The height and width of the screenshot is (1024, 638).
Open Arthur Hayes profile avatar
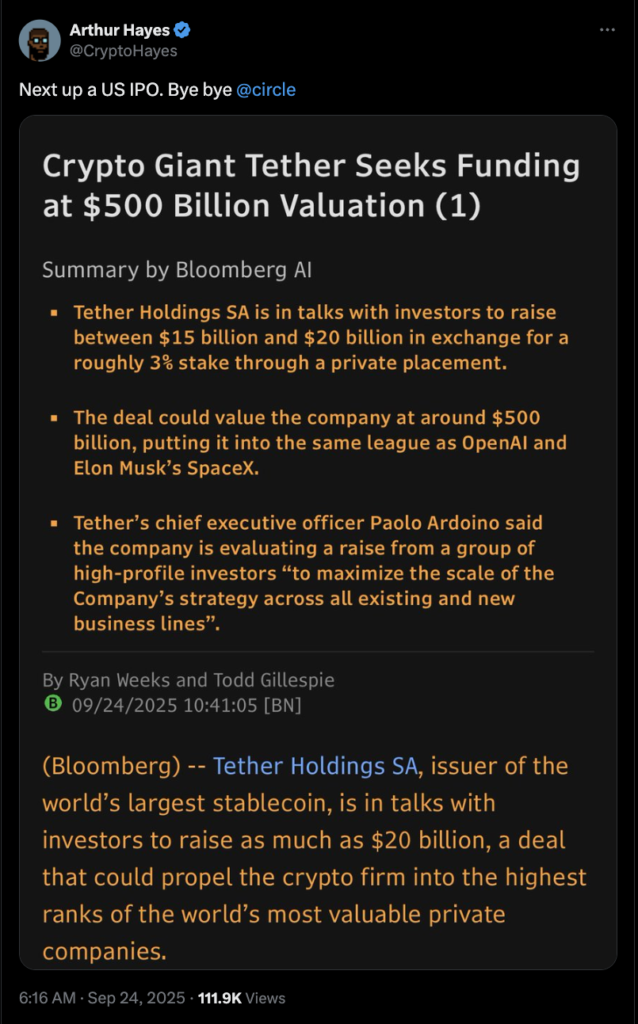tap(39, 40)
